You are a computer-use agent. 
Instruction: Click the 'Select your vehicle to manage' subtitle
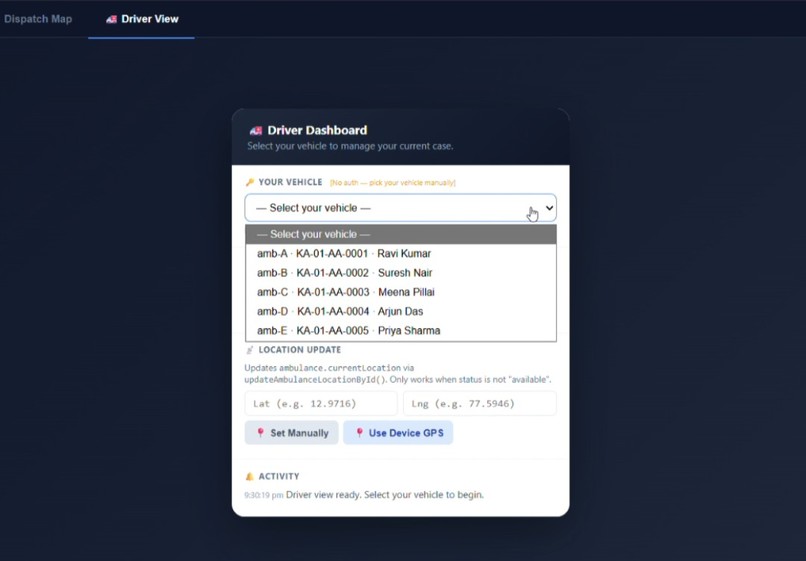(x=350, y=146)
